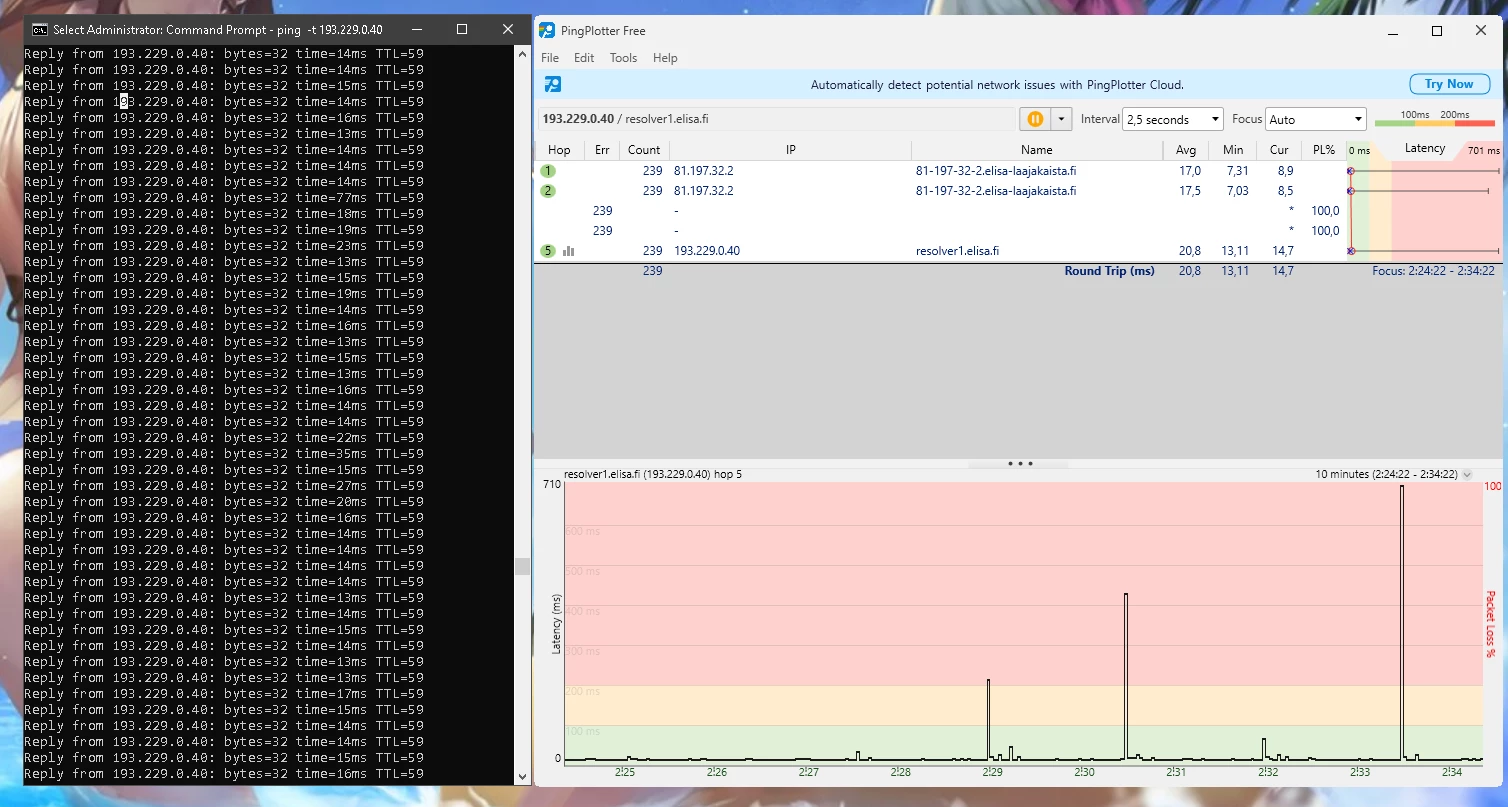Click the time=77ms reply line in Command Prompt
Screen dimensions: 1508x807
click(224, 198)
